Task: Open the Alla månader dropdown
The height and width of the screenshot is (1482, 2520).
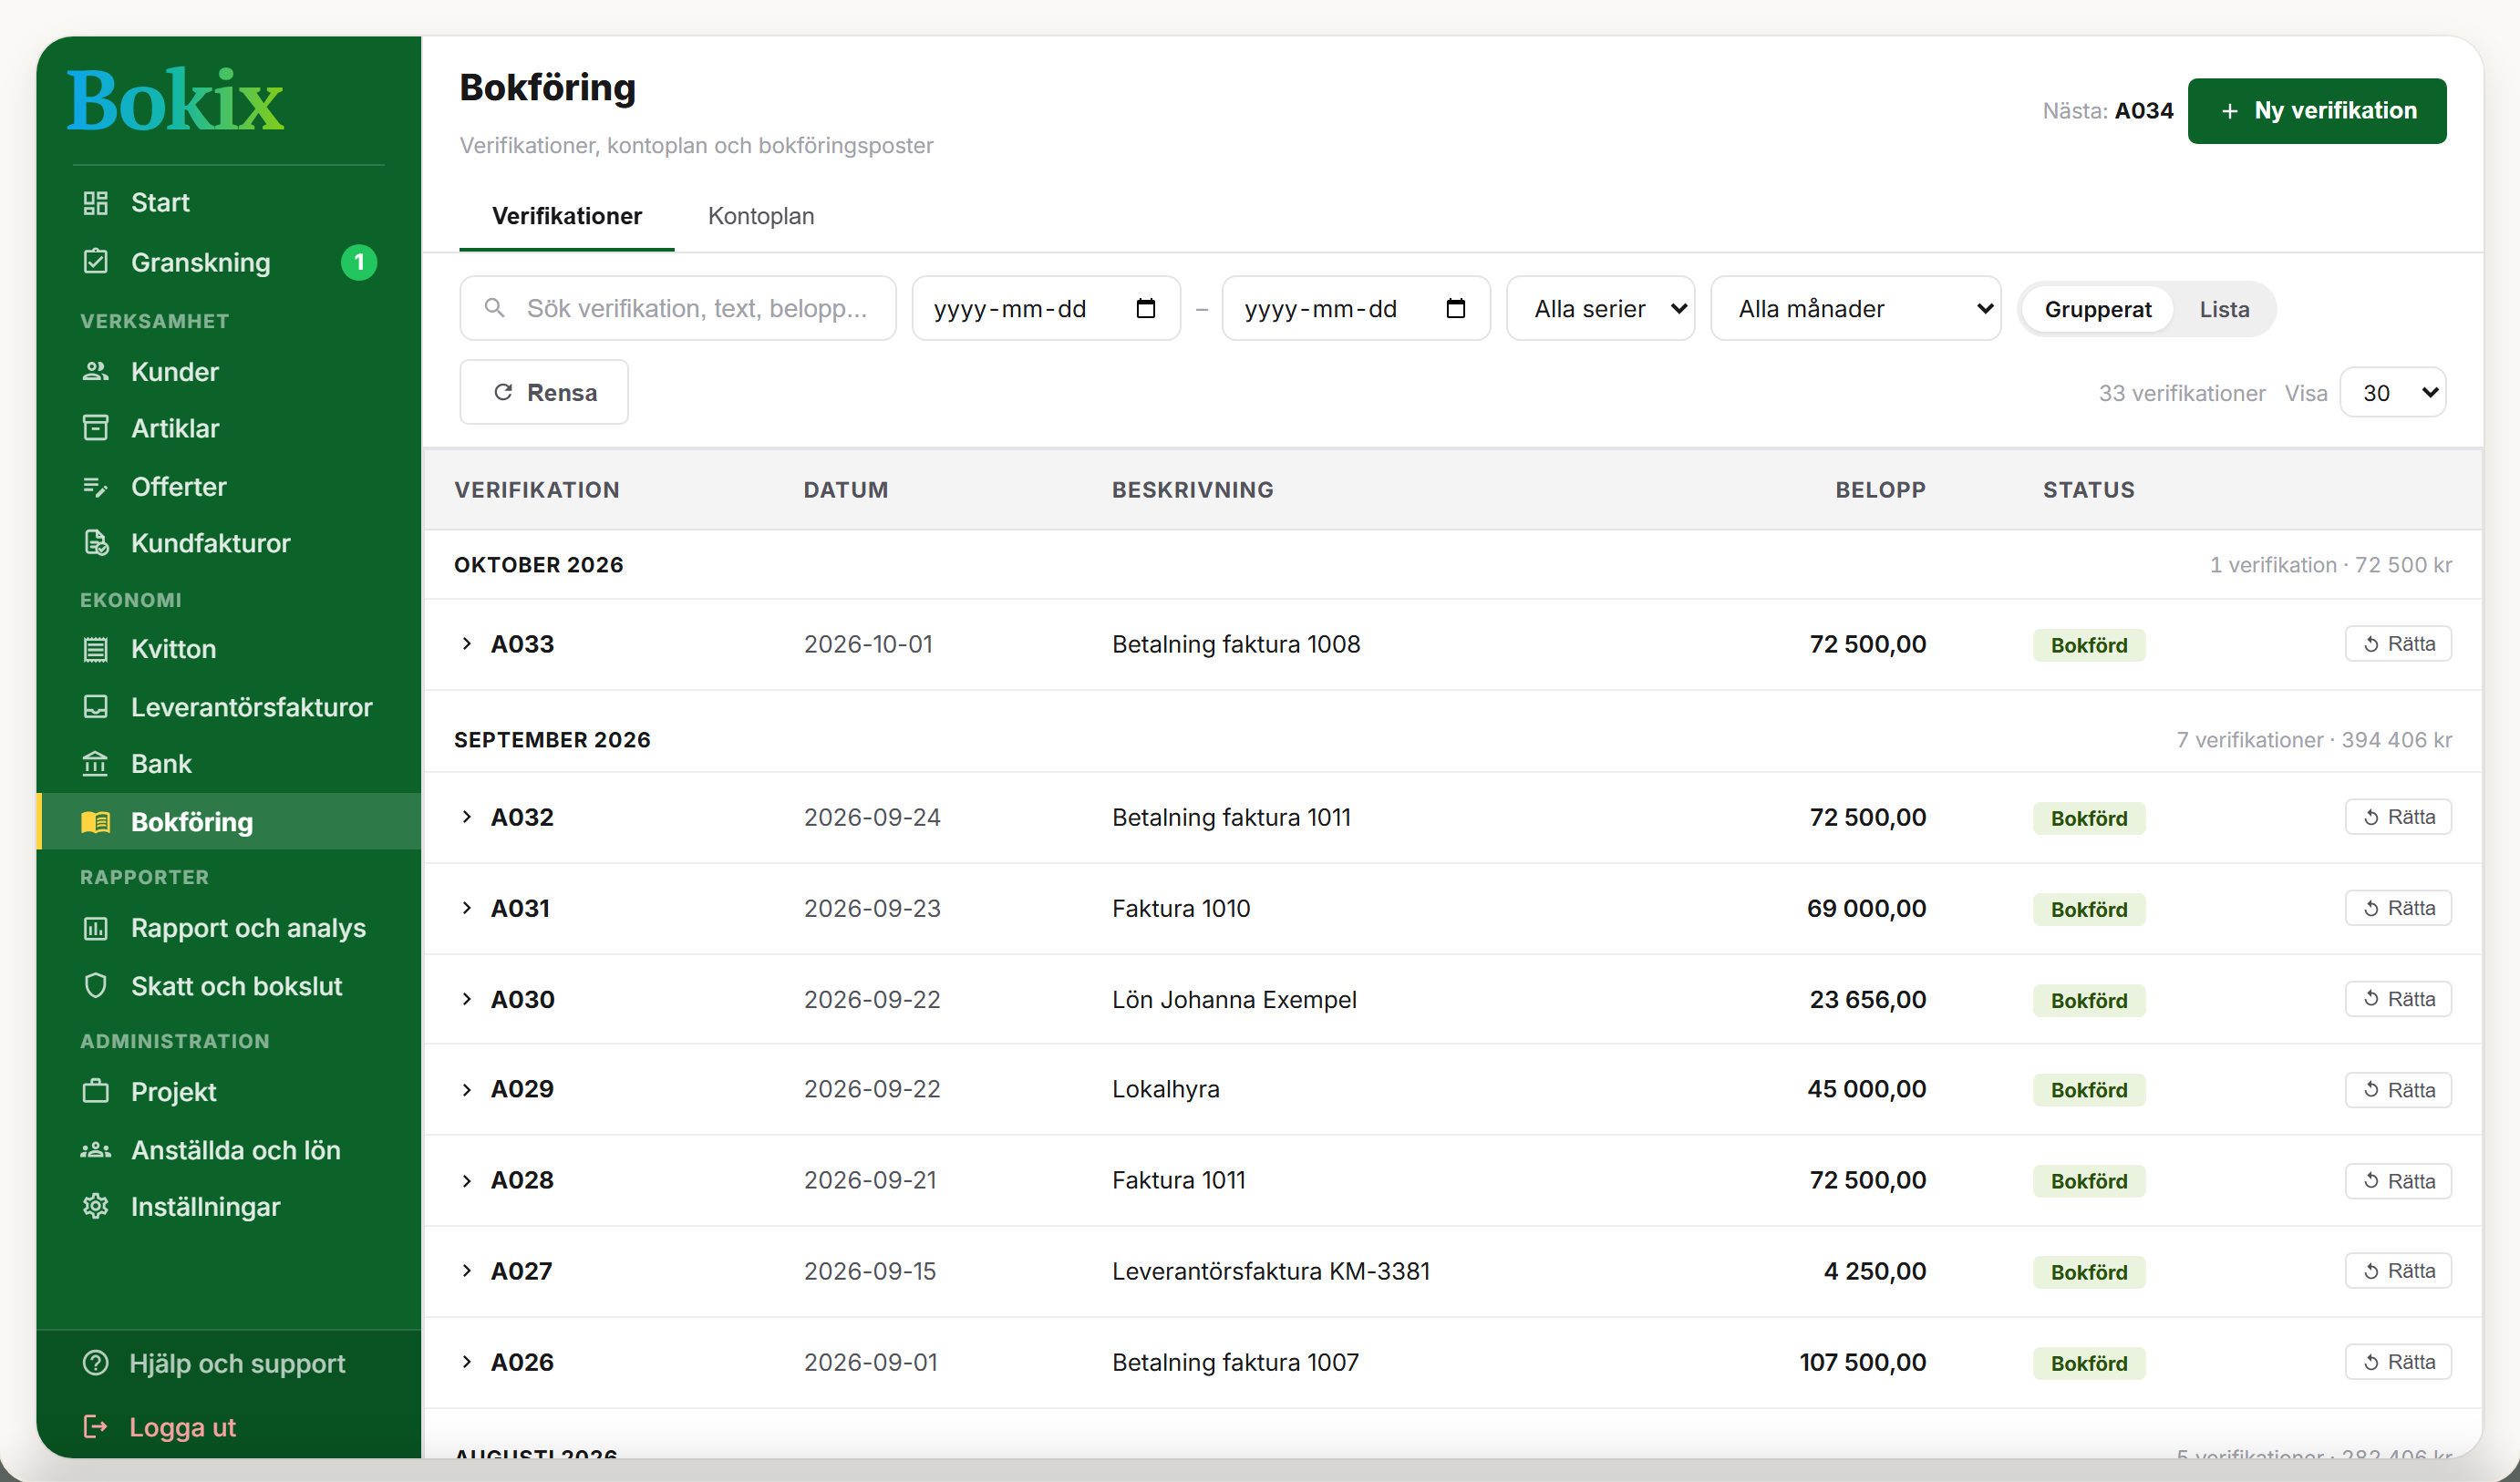Action: 1856,308
